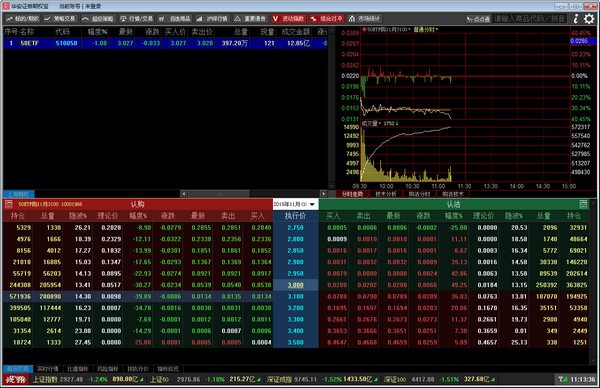
Task: Open 重要通告 warning triangle item
Action: click(x=250, y=18)
